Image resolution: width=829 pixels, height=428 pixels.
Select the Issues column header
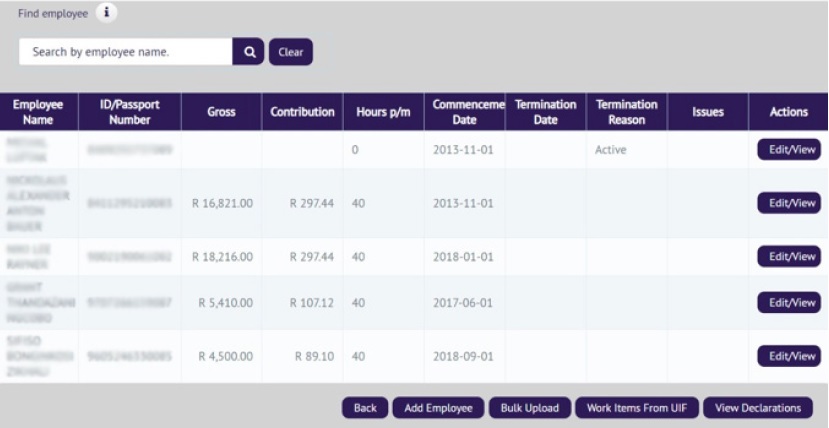tap(707, 112)
